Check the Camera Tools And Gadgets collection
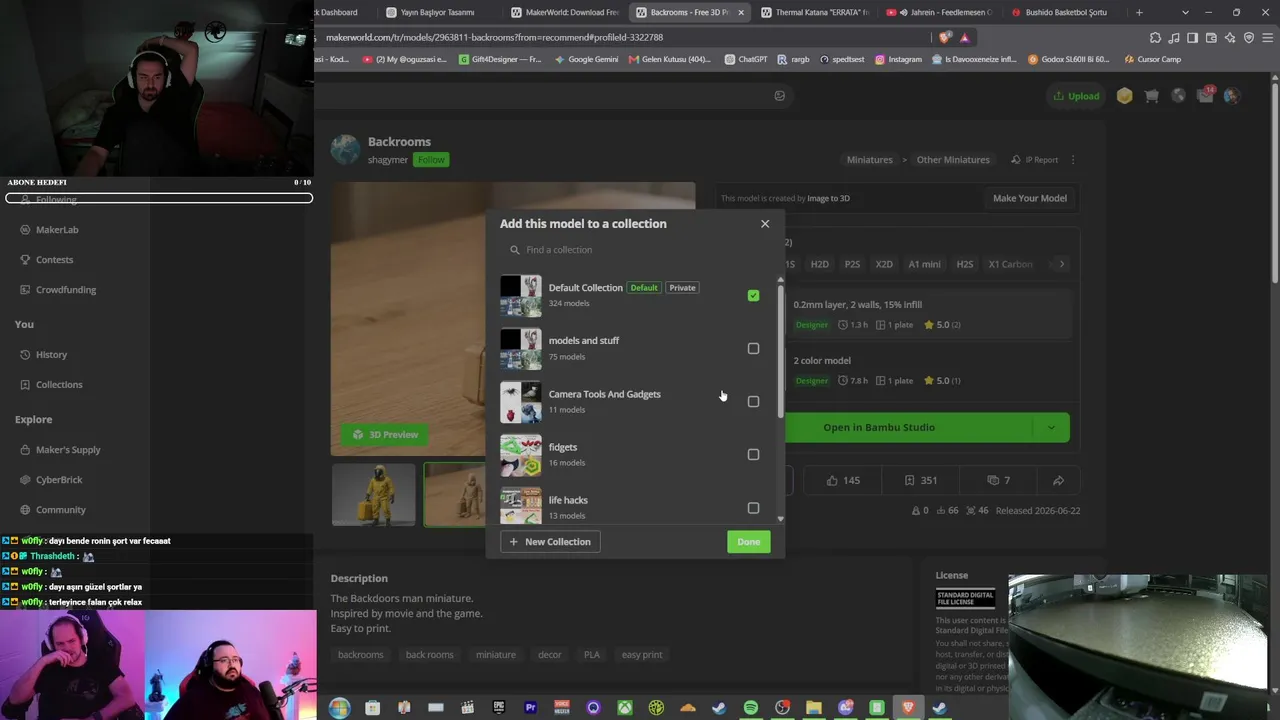The height and width of the screenshot is (720, 1280). pos(753,402)
